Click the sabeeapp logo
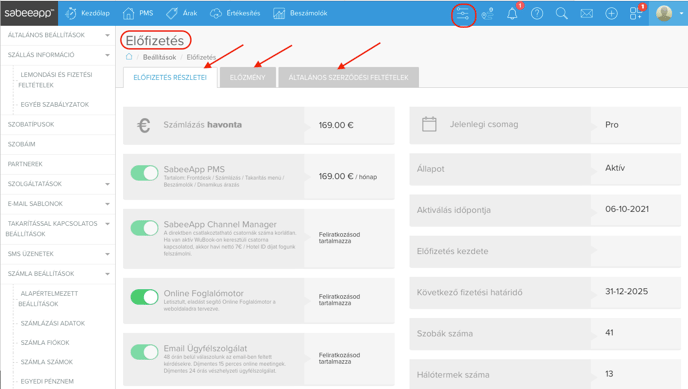 (29, 13)
